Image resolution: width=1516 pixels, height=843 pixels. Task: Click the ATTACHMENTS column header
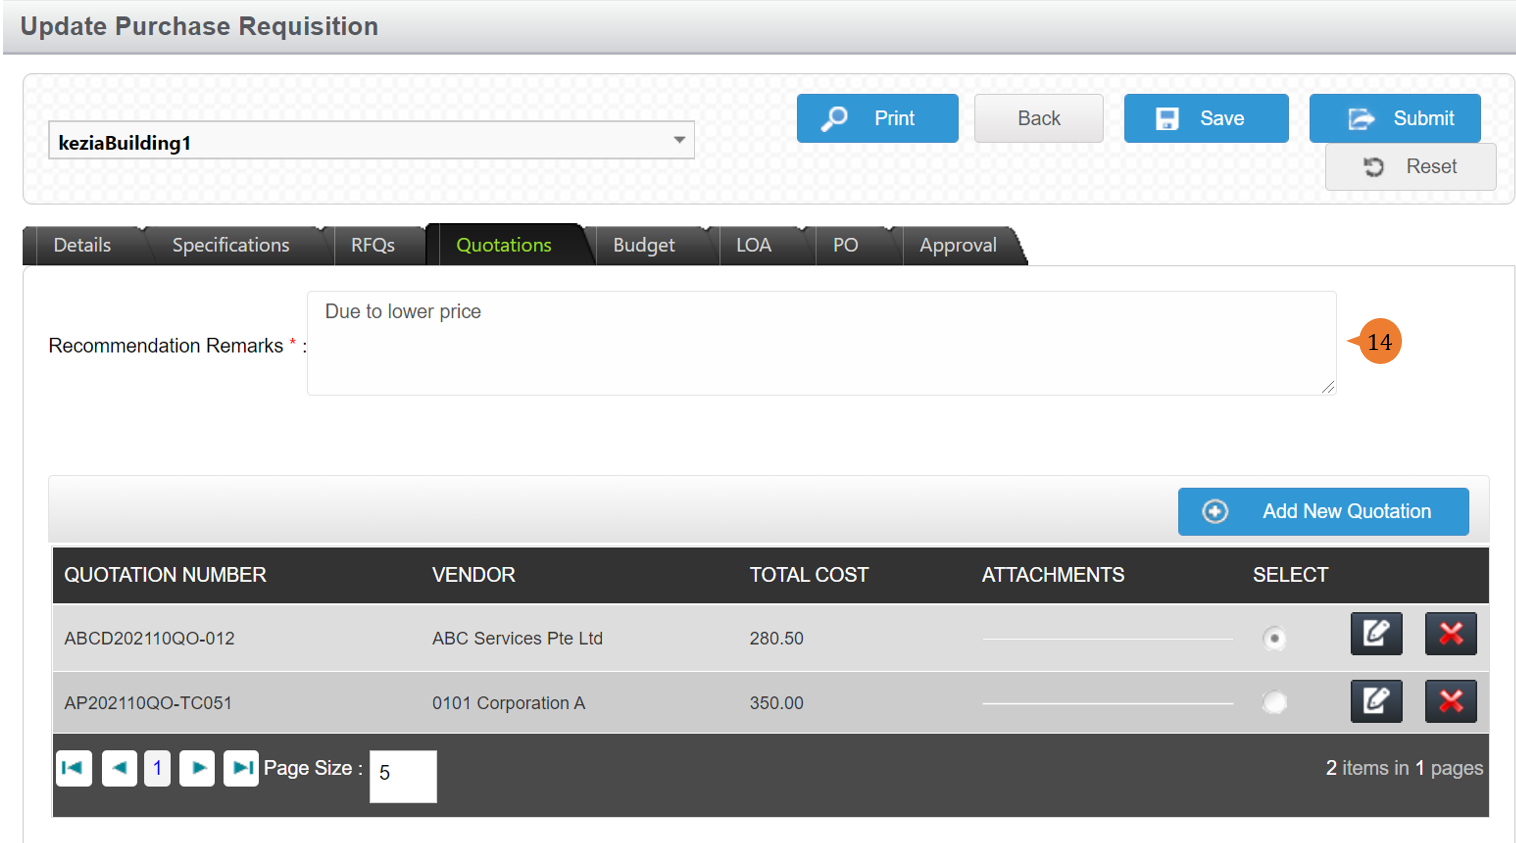1053,575
